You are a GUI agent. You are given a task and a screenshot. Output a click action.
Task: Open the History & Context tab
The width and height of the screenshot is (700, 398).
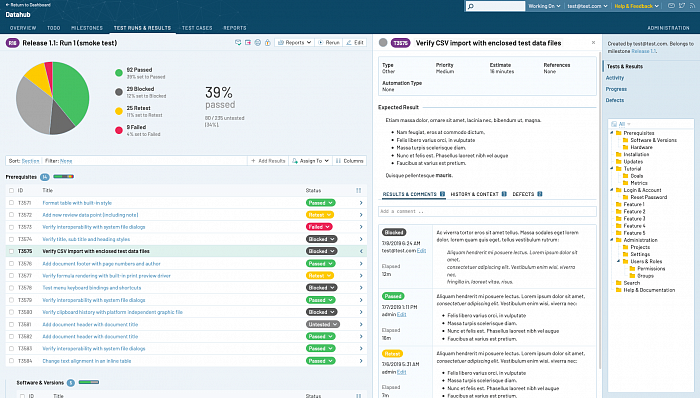click(x=478, y=194)
